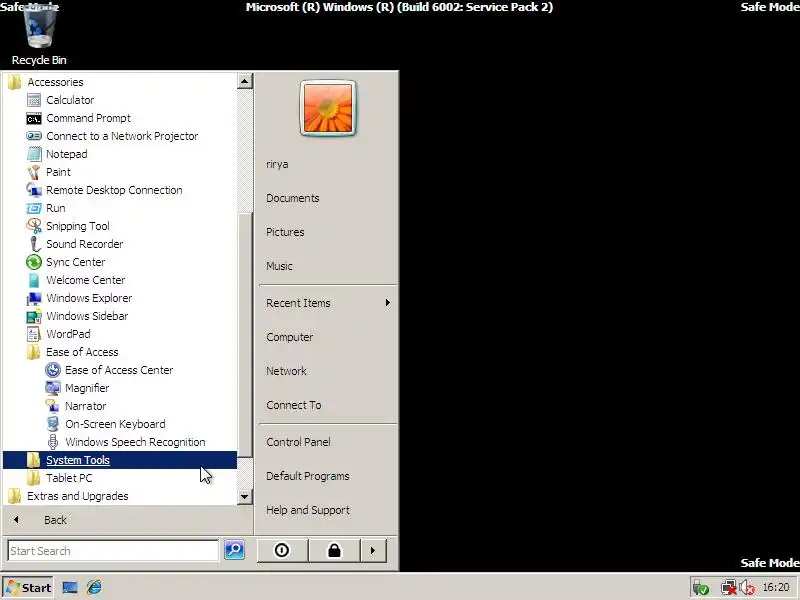800x600 pixels.
Task: Open the Windows Sidebar icon
Action: click(34, 316)
